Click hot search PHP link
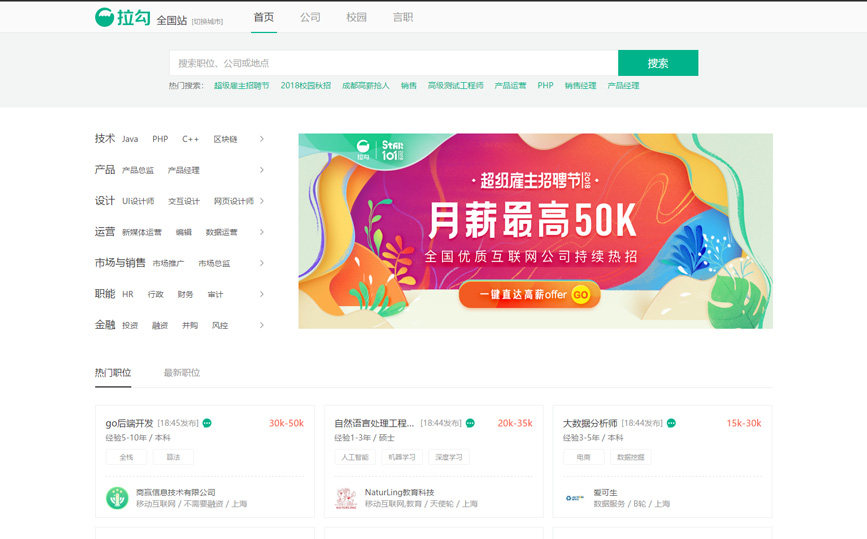 (x=545, y=86)
